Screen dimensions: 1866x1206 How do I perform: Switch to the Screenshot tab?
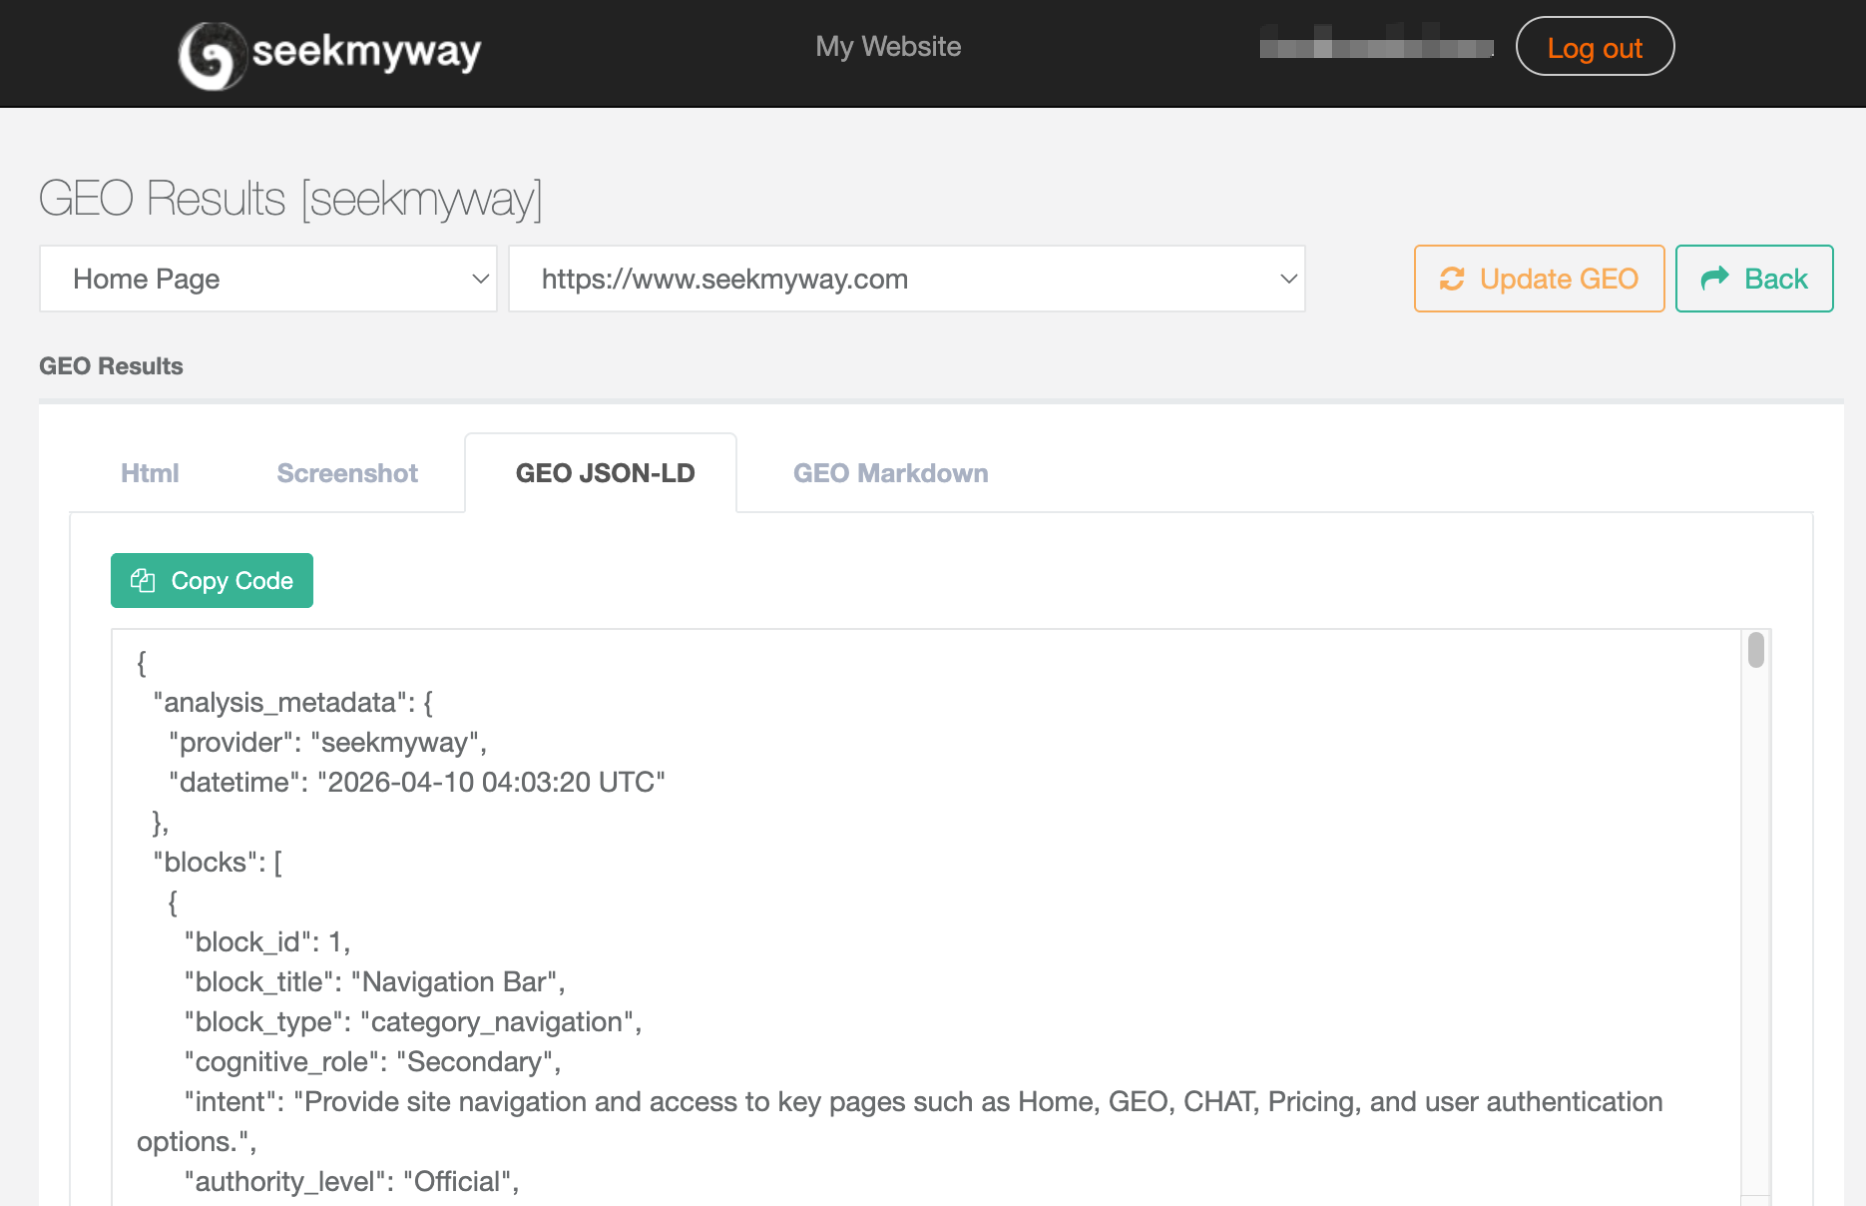(x=347, y=473)
